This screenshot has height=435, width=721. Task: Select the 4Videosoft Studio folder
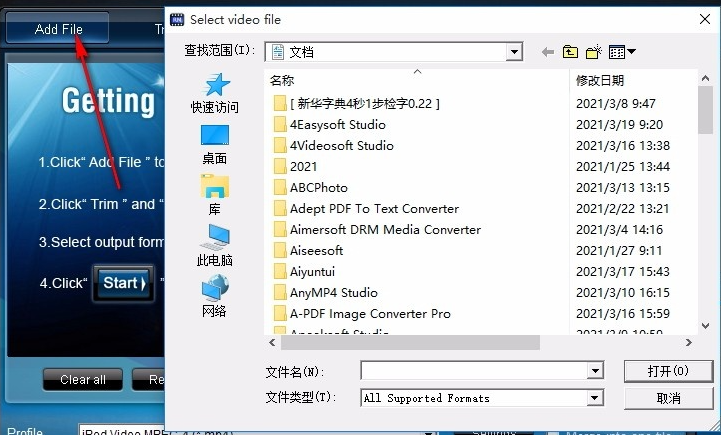pos(333,146)
